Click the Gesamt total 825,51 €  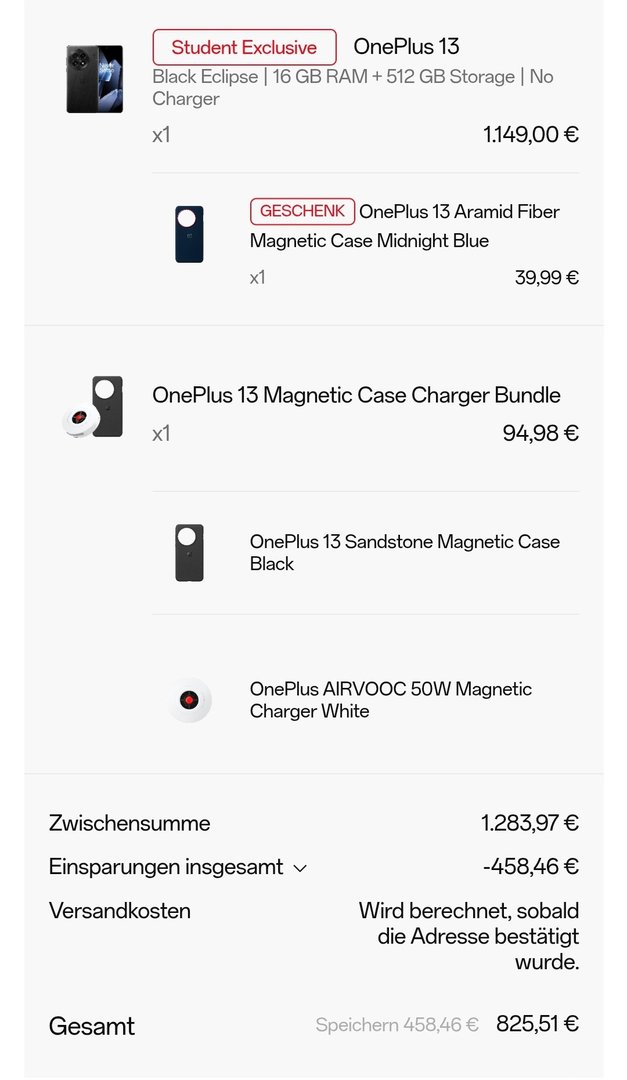click(537, 1024)
